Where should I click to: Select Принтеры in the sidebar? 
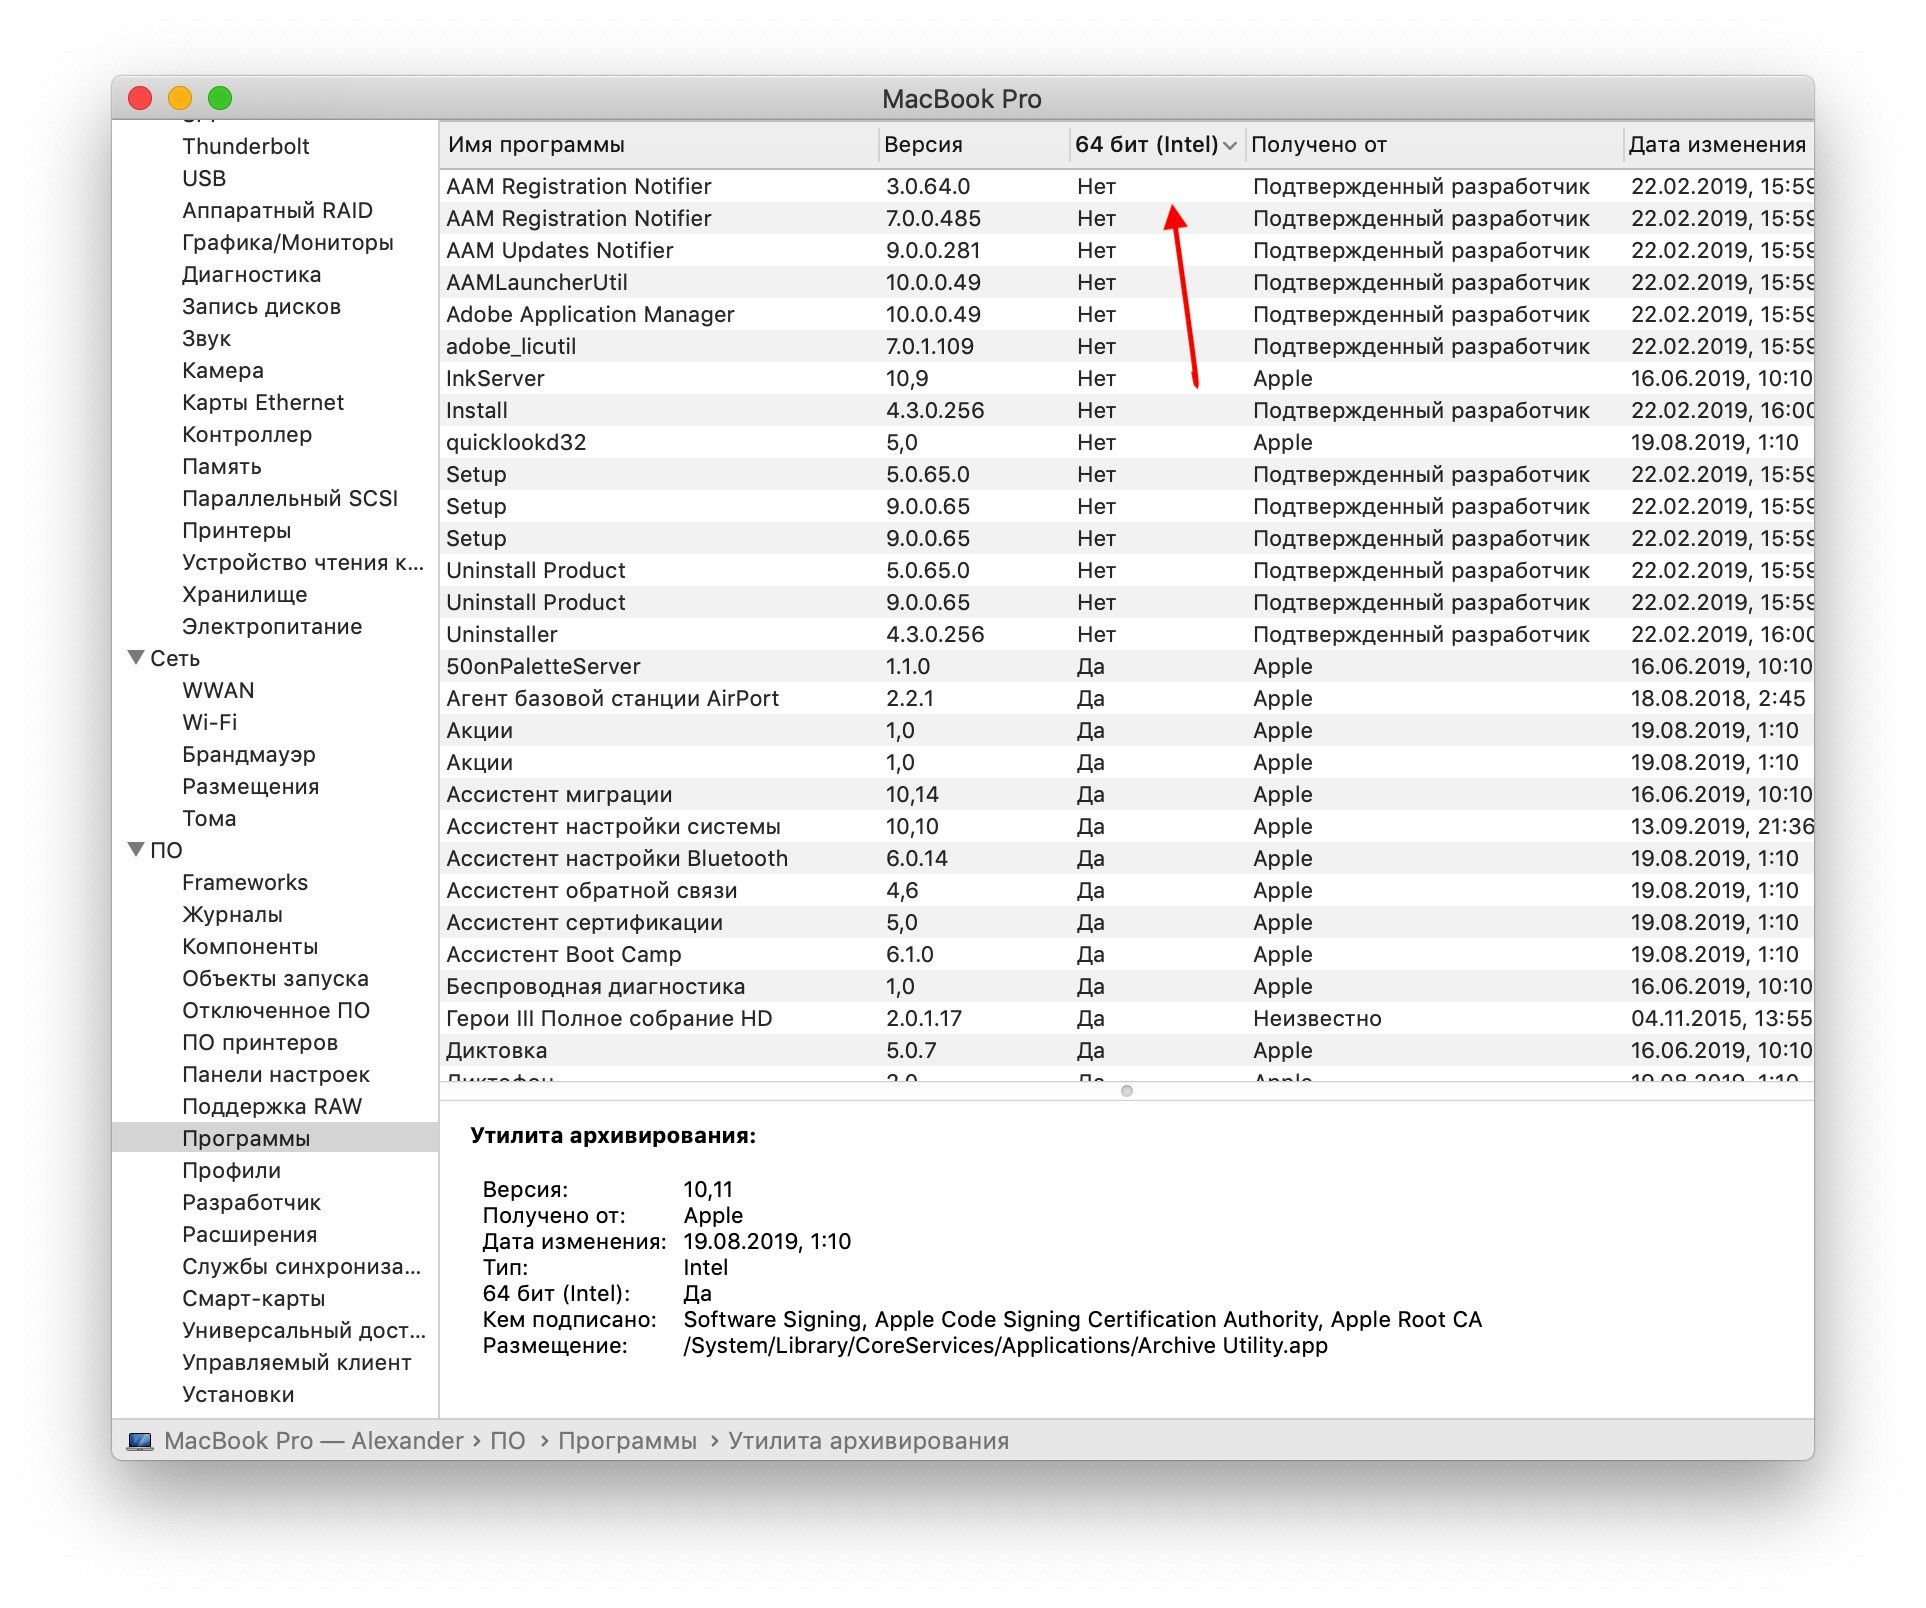[237, 530]
